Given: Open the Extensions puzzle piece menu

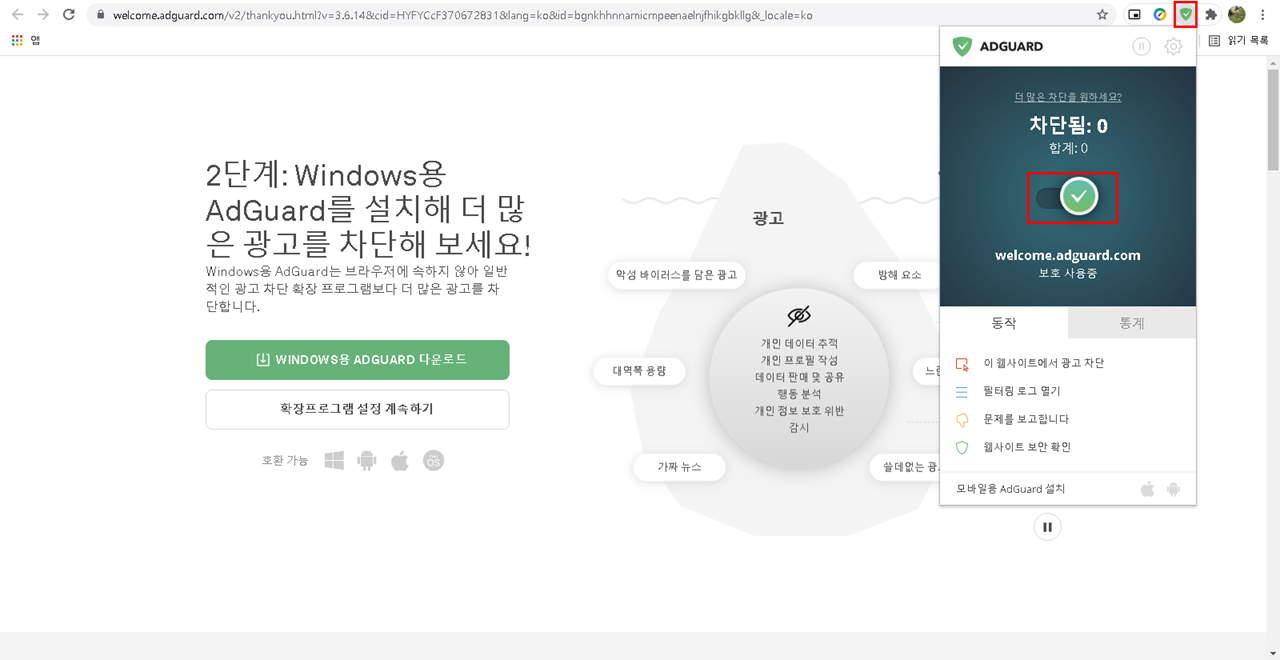Looking at the screenshot, I should click(1211, 15).
